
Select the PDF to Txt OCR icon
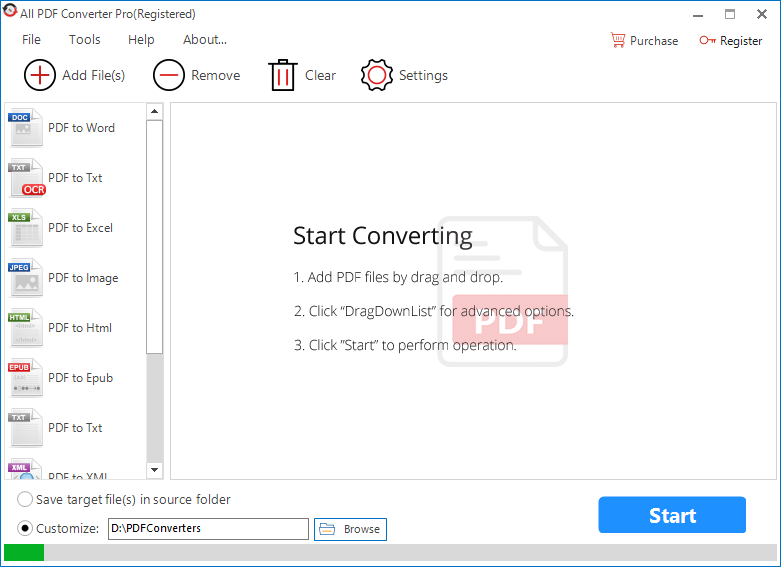[x=26, y=178]
